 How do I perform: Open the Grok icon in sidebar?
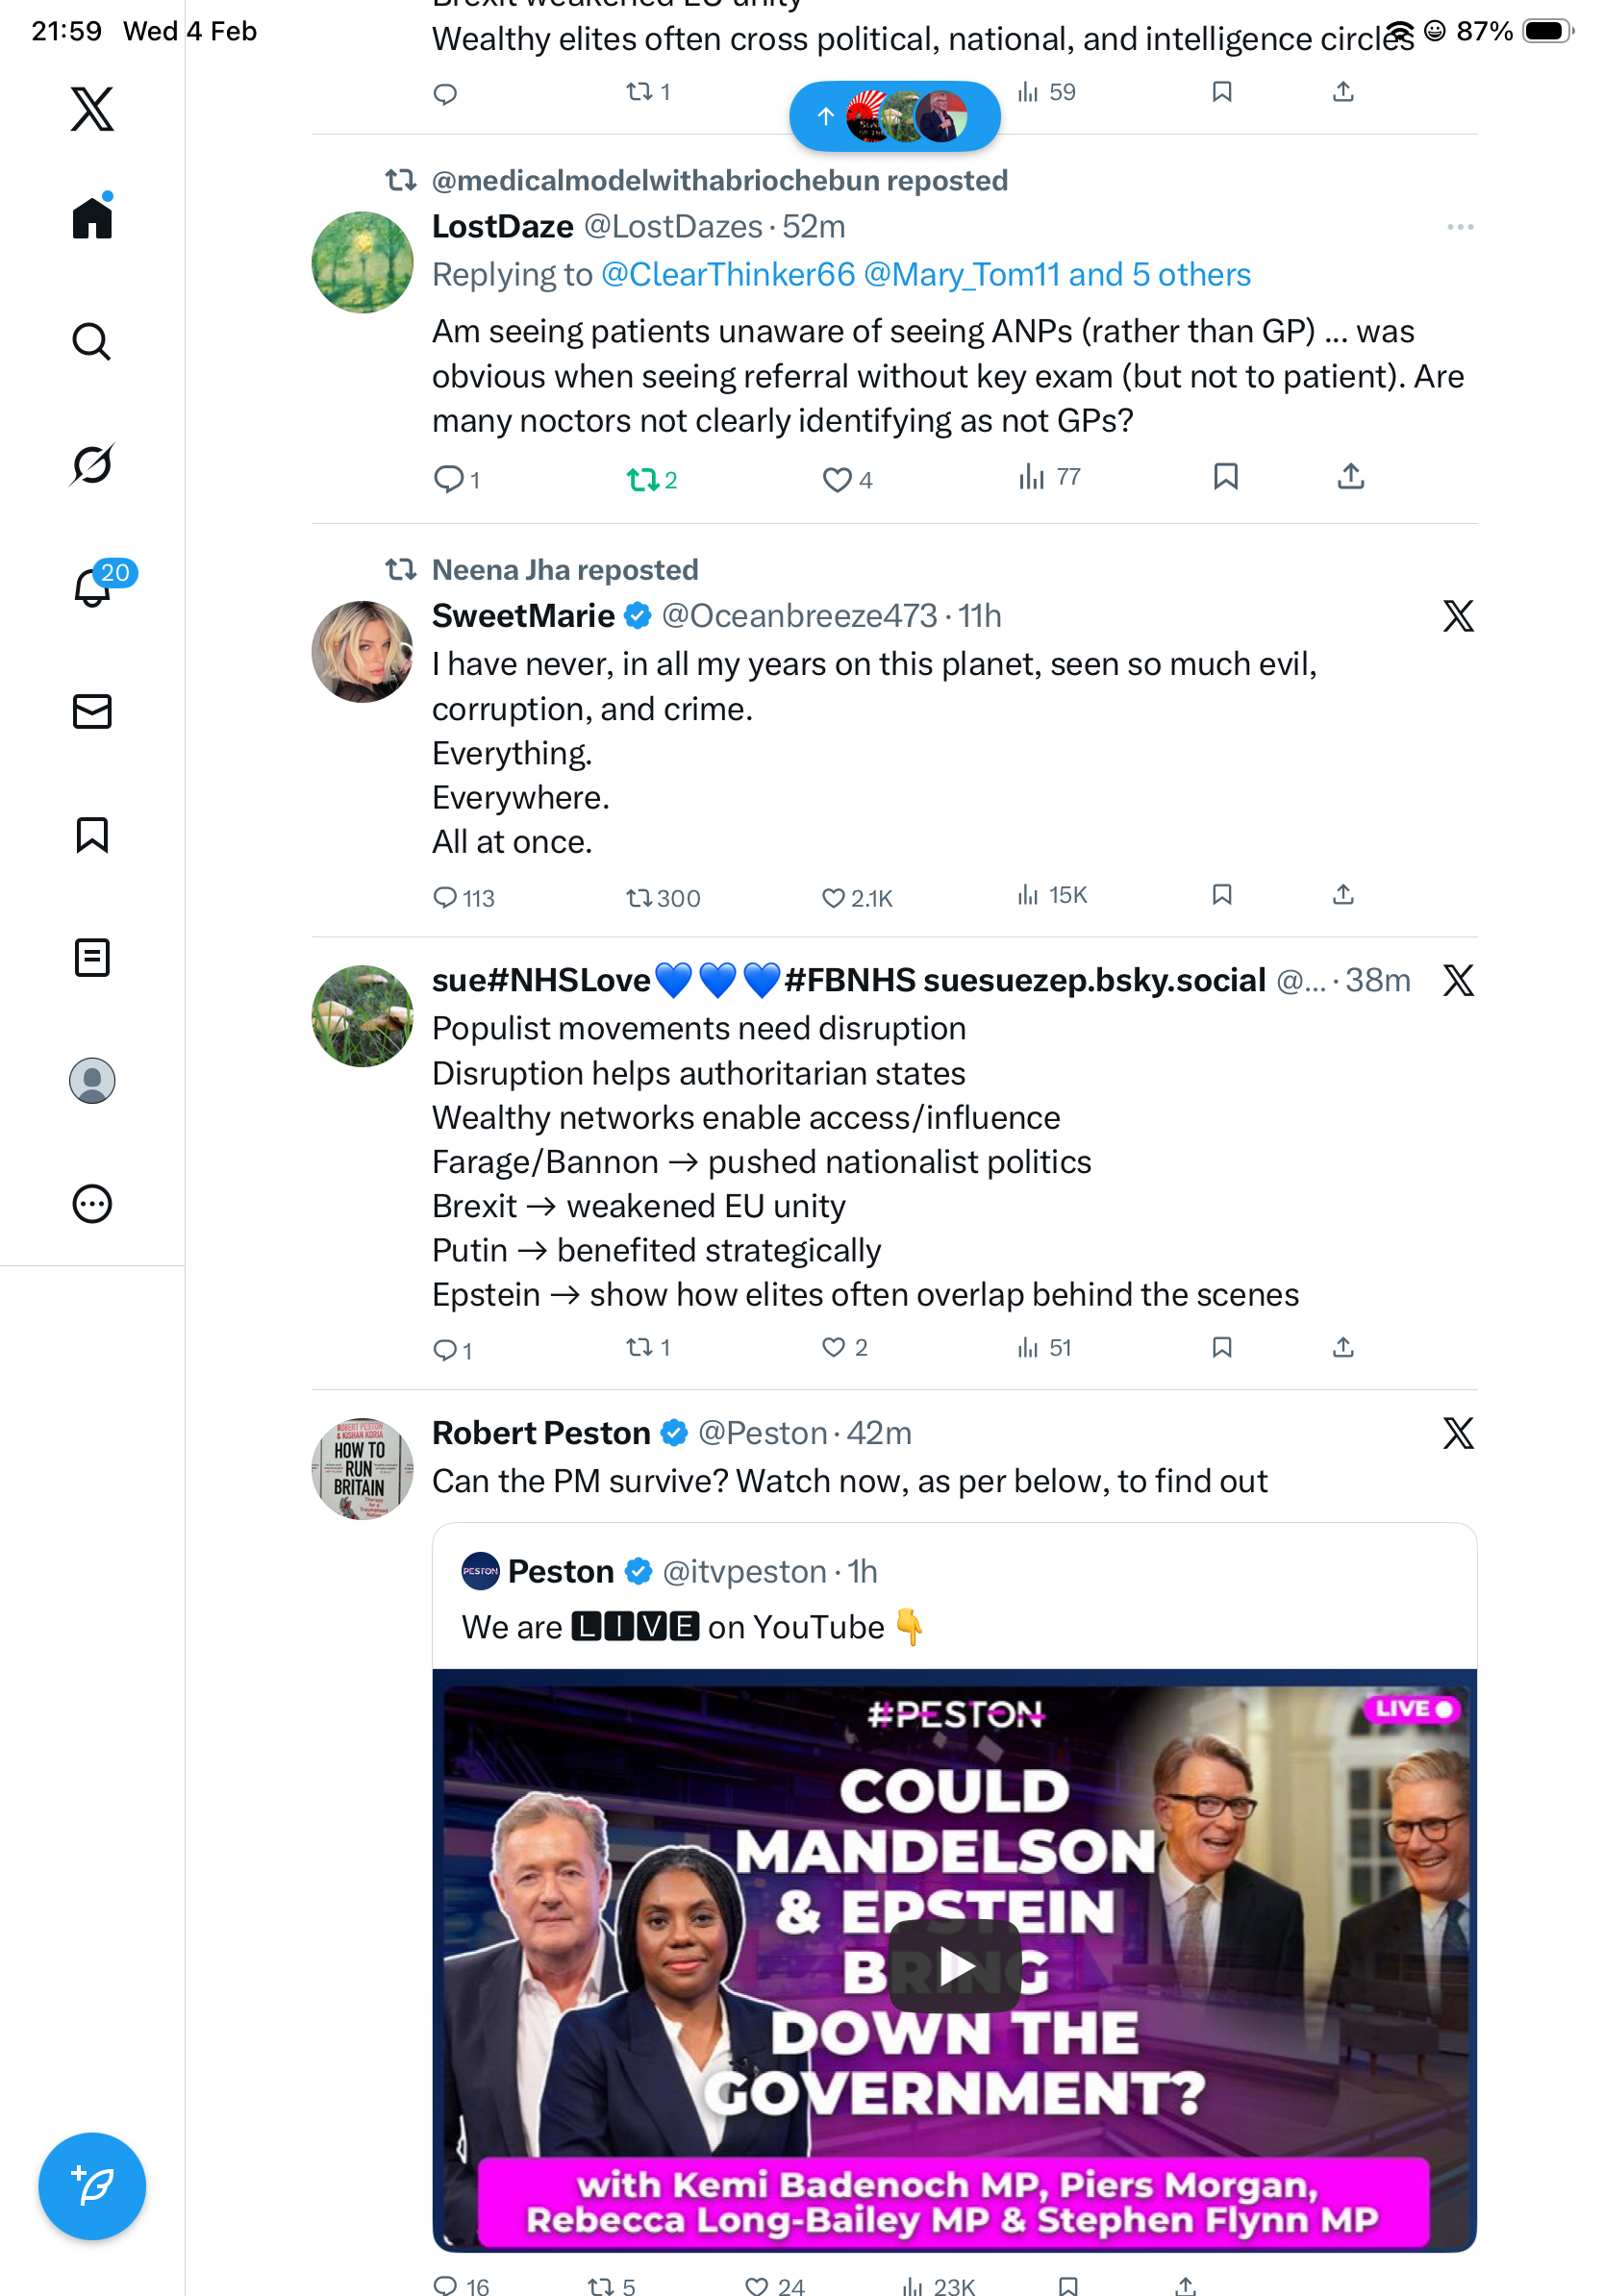click(x=92, y=464)
